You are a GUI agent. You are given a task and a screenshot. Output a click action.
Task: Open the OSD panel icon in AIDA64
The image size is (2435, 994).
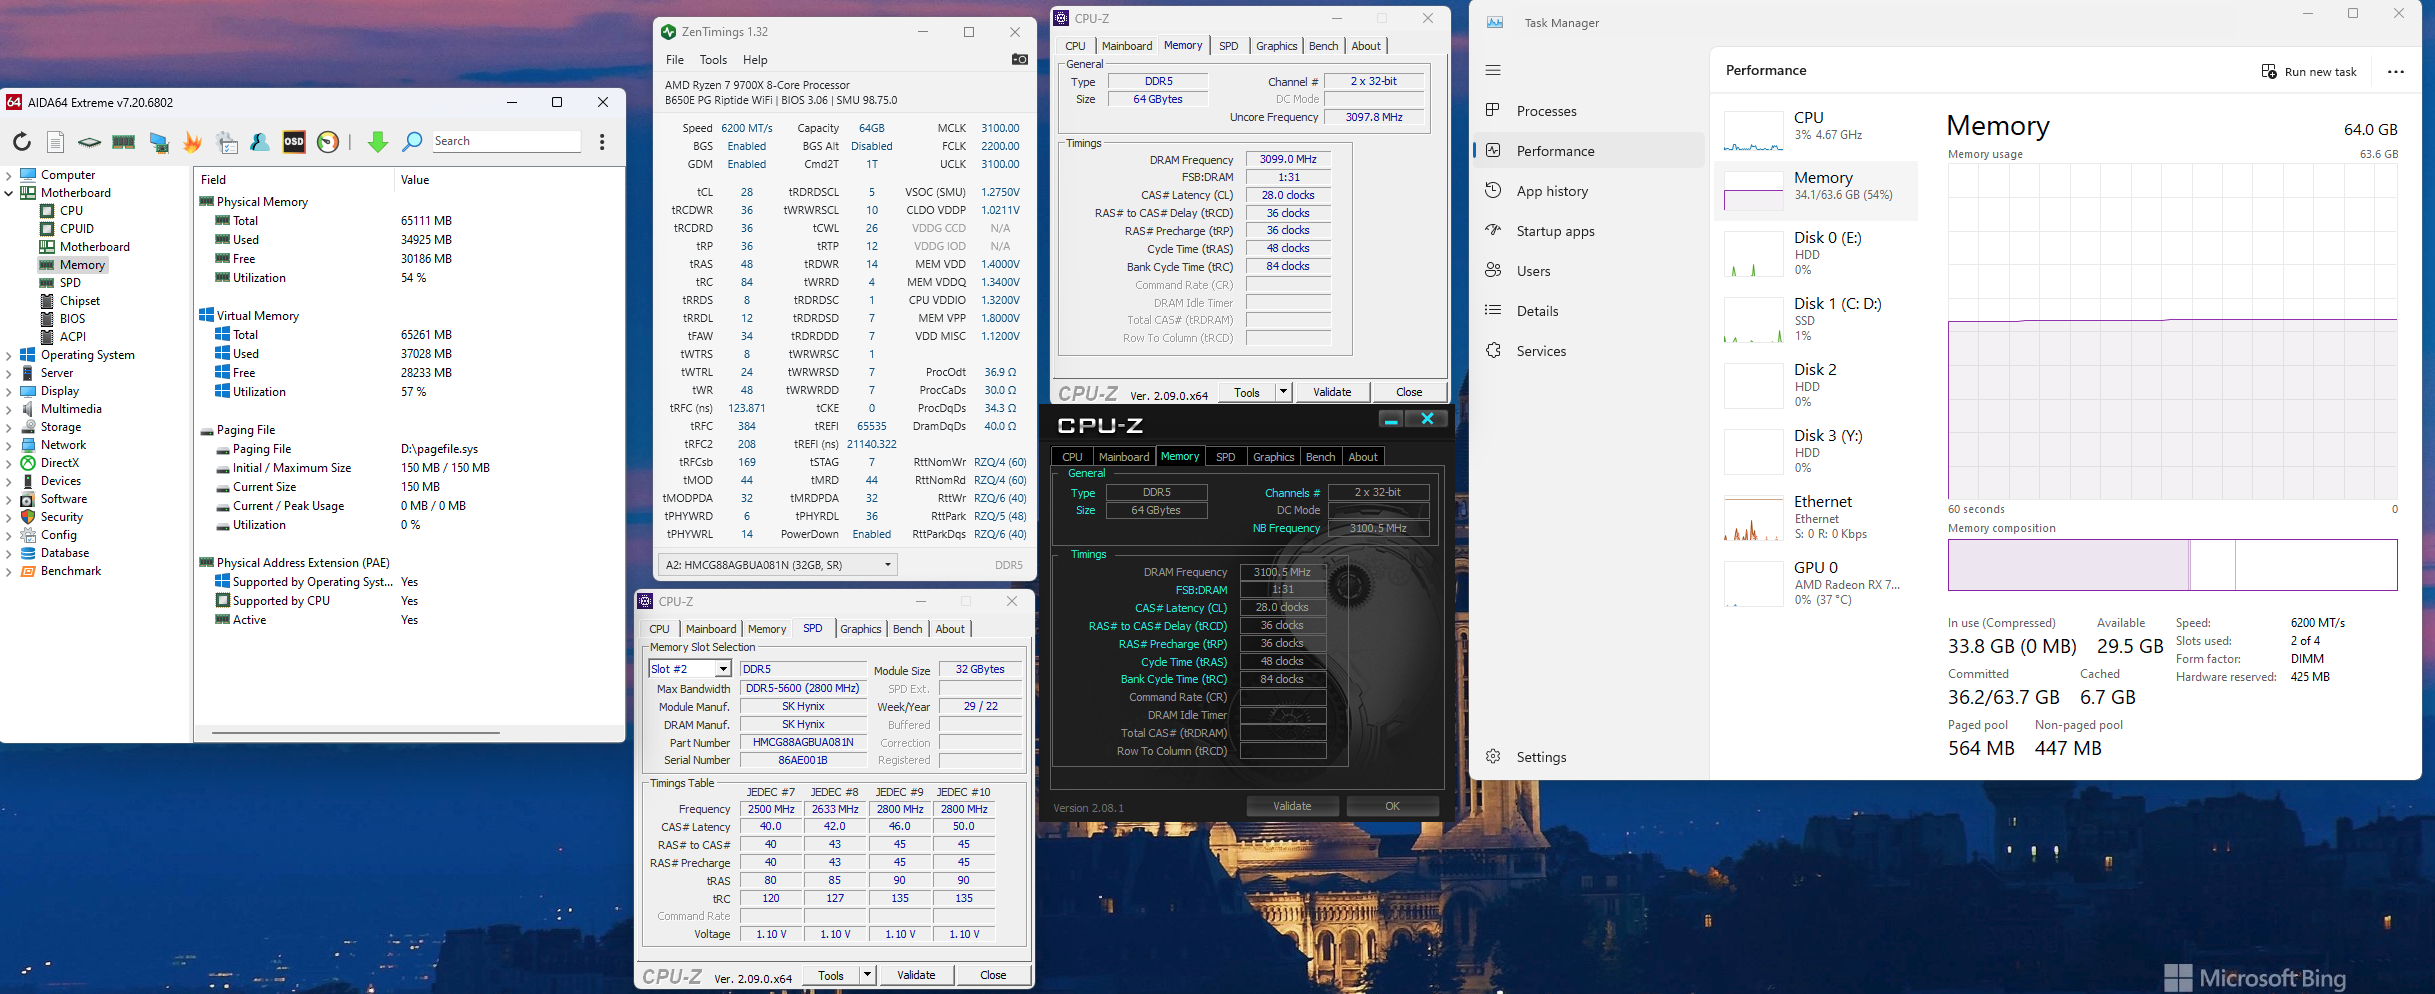(x=294, y=142)
